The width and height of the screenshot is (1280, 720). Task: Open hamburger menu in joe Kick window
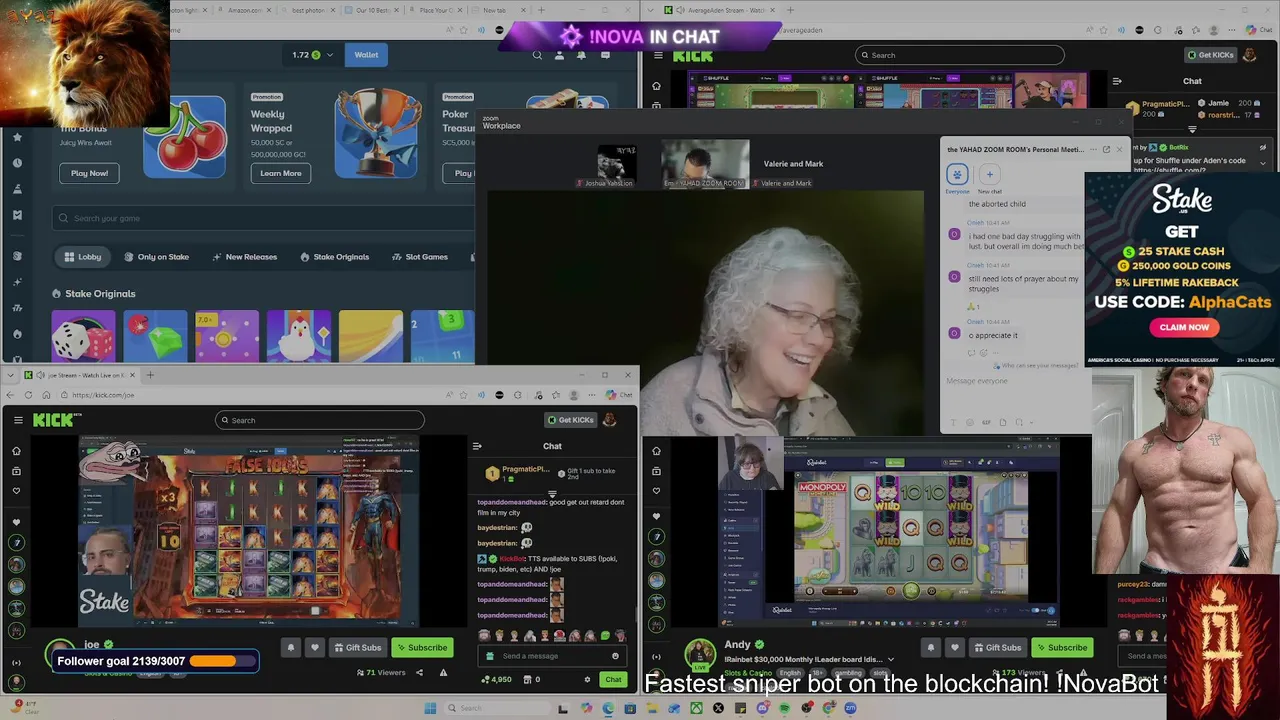click(x=18, y=420)
